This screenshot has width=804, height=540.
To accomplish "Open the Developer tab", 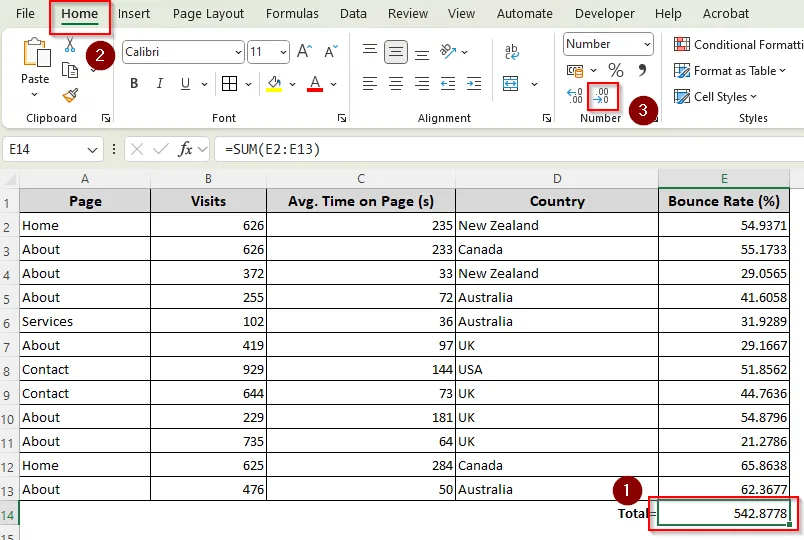I will click(605, 13).
